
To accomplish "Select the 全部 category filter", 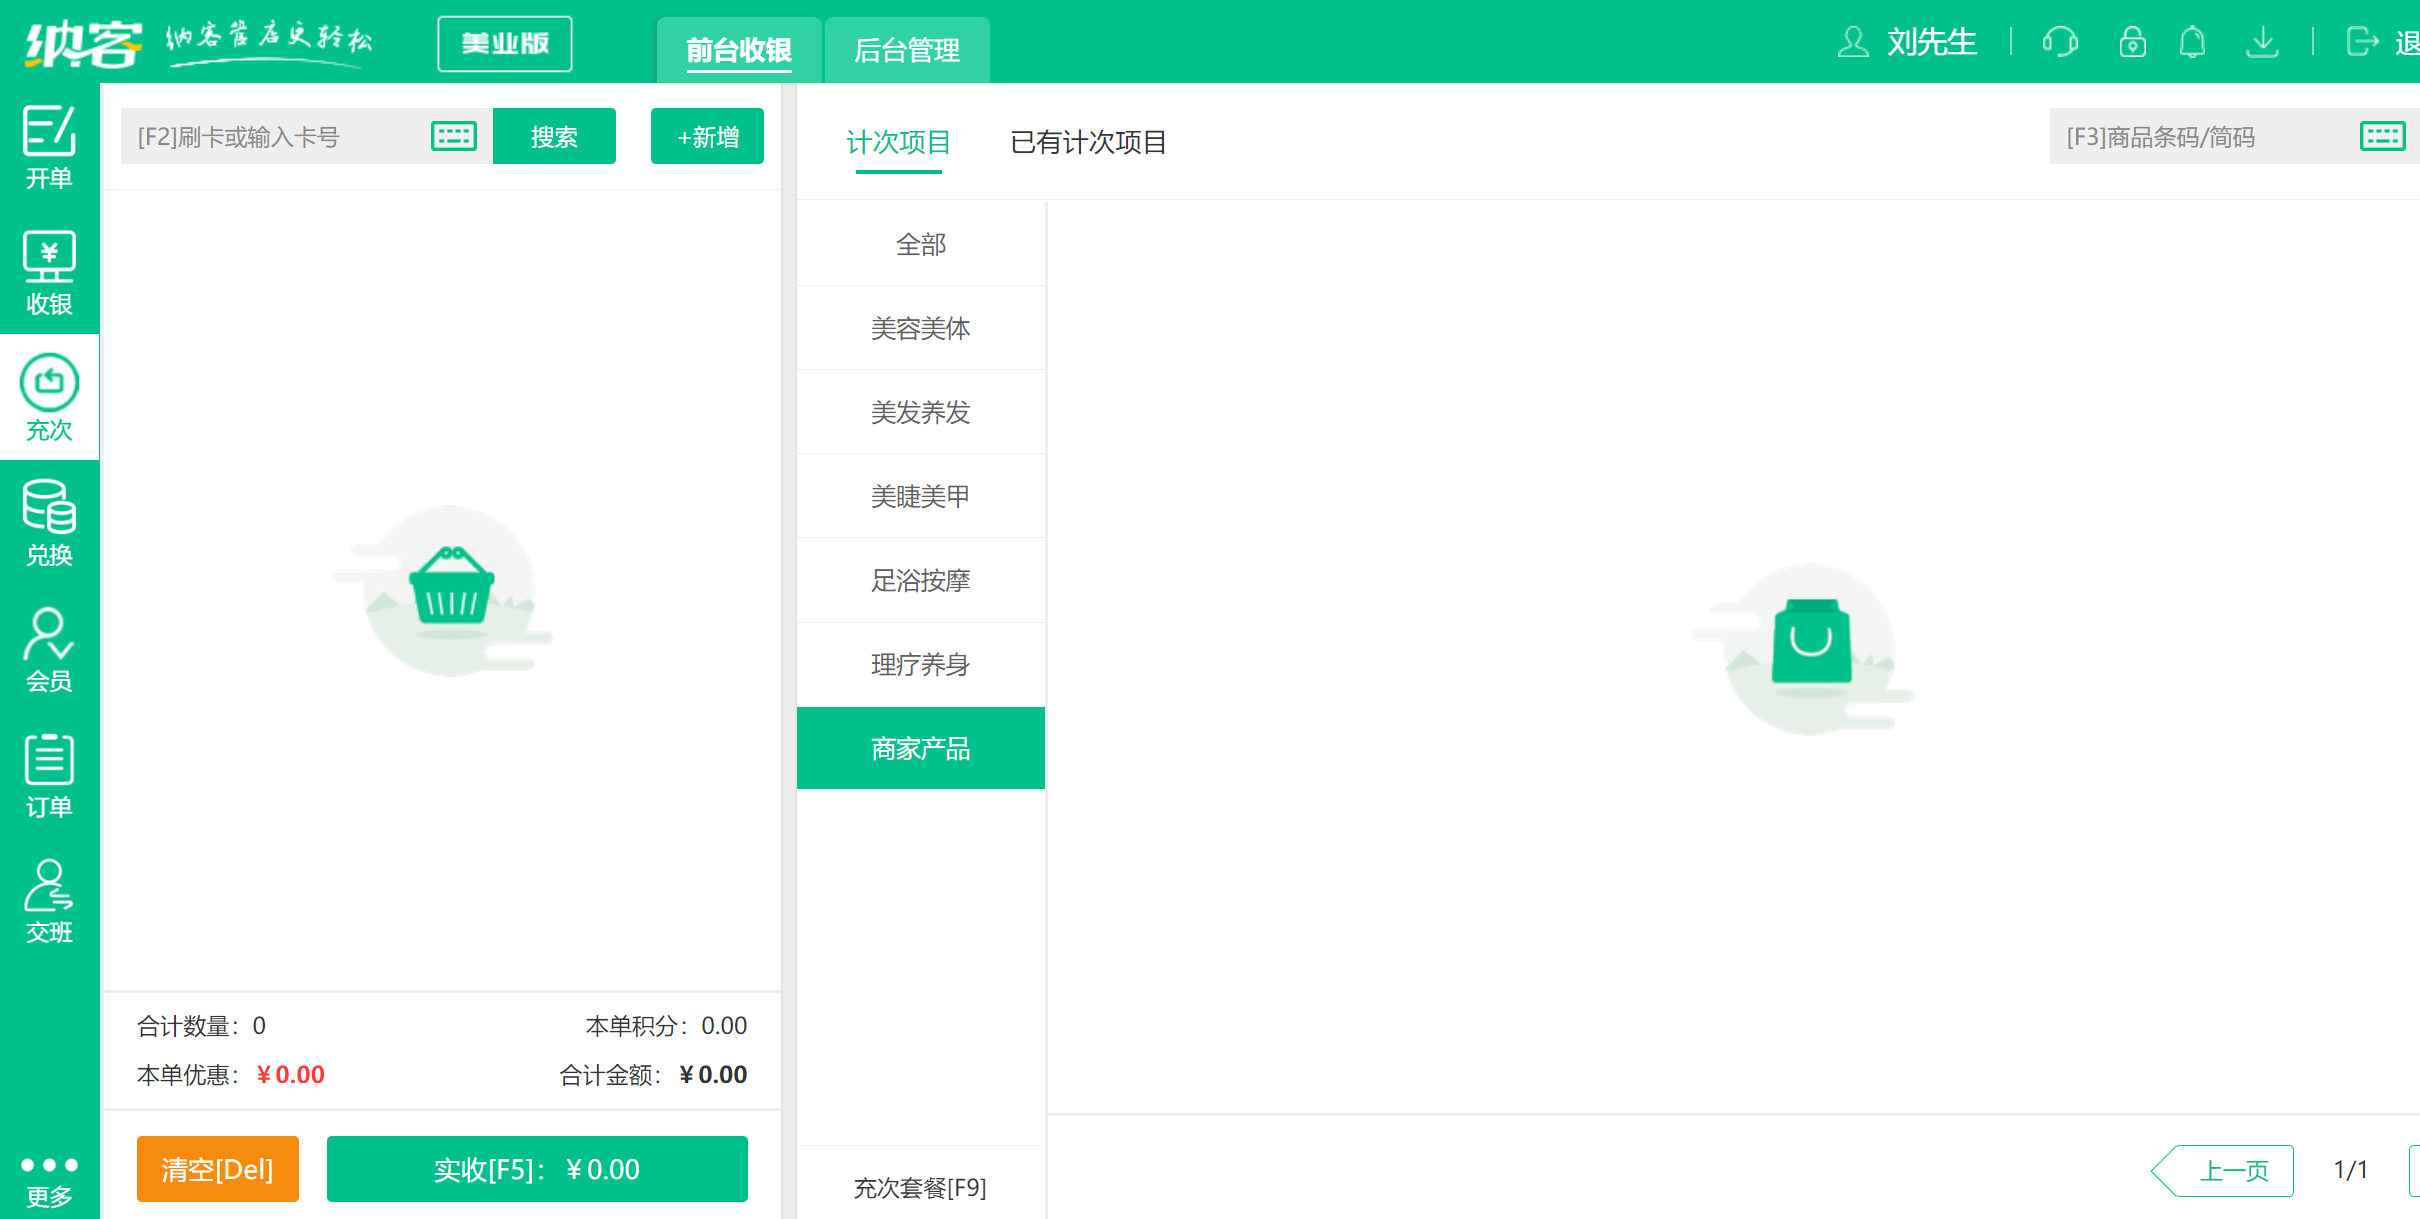I will [x=920, y=243].
